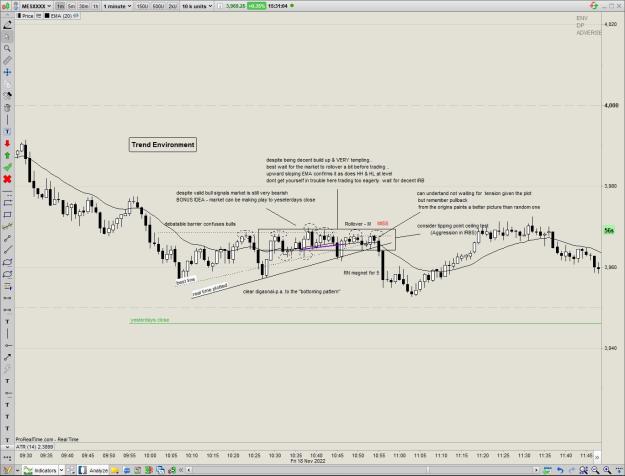Select the diagonal line drawing tool
Screen dimensions: 625x476
7,250
